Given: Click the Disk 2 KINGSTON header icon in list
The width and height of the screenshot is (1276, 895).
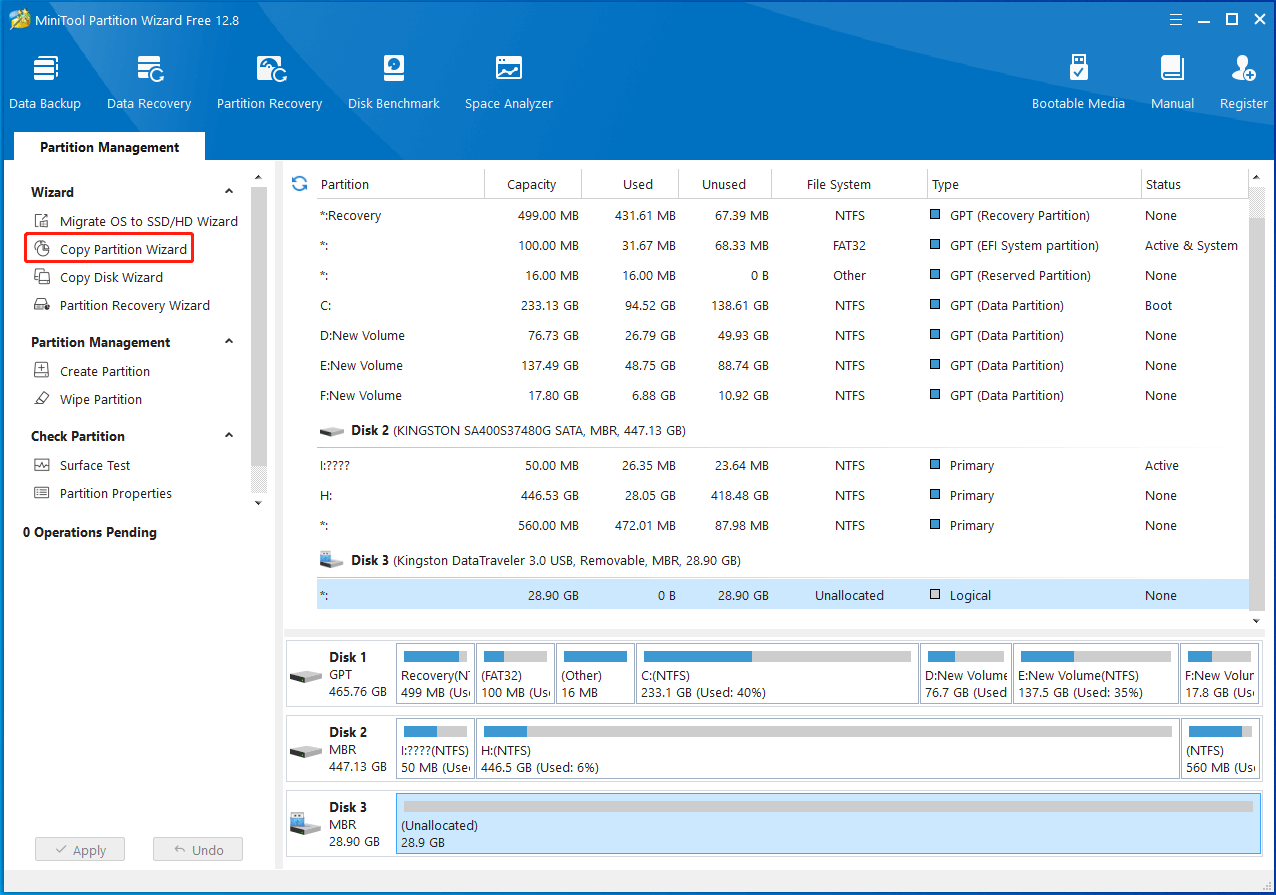Looking at the screenshot, I should [x=332, y=431].
